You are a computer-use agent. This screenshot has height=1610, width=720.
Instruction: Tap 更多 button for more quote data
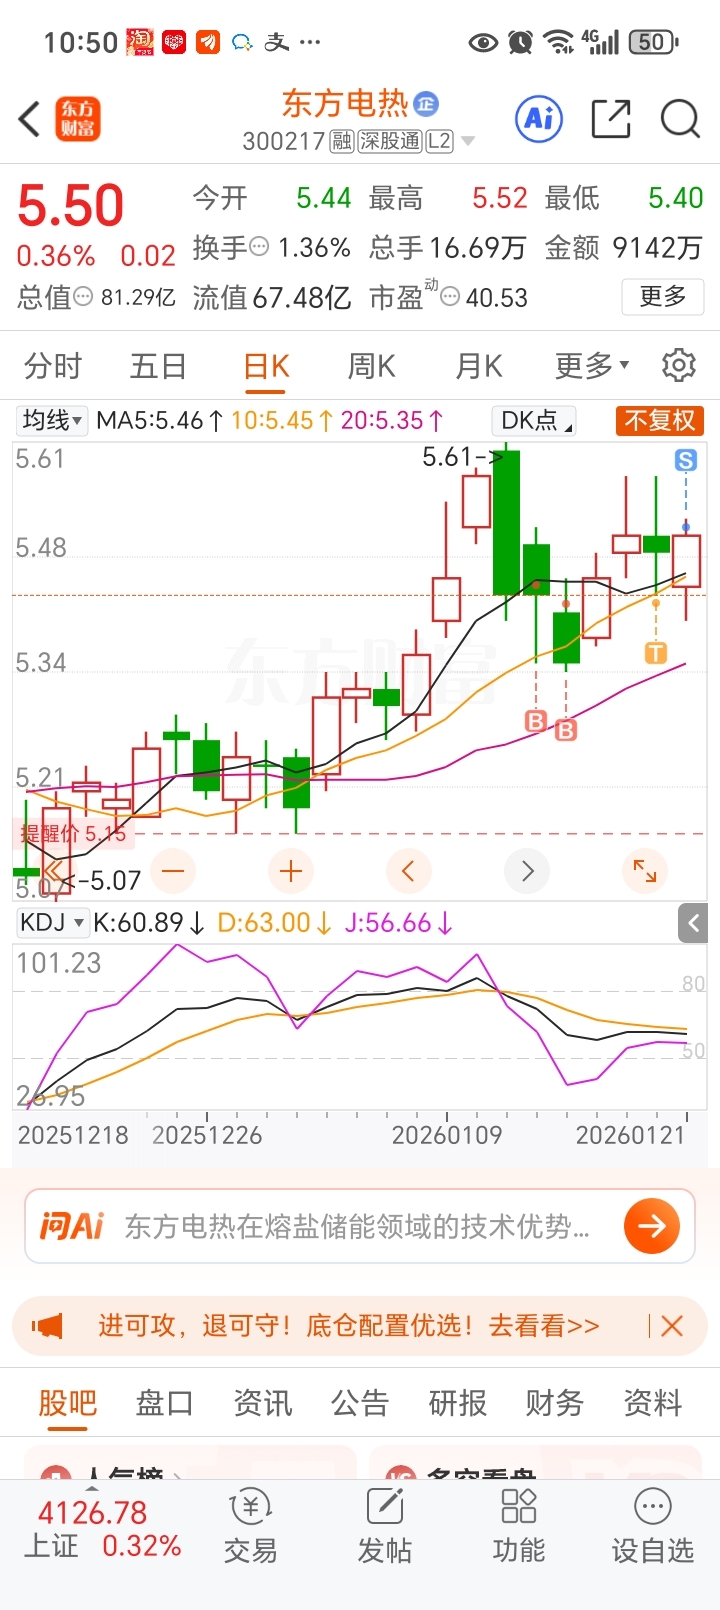[662, 296]
